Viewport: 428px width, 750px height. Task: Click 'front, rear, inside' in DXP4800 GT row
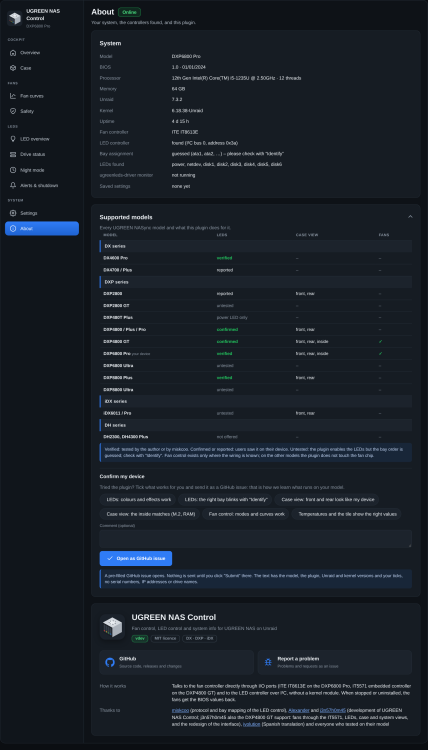(x=312, y=342)
